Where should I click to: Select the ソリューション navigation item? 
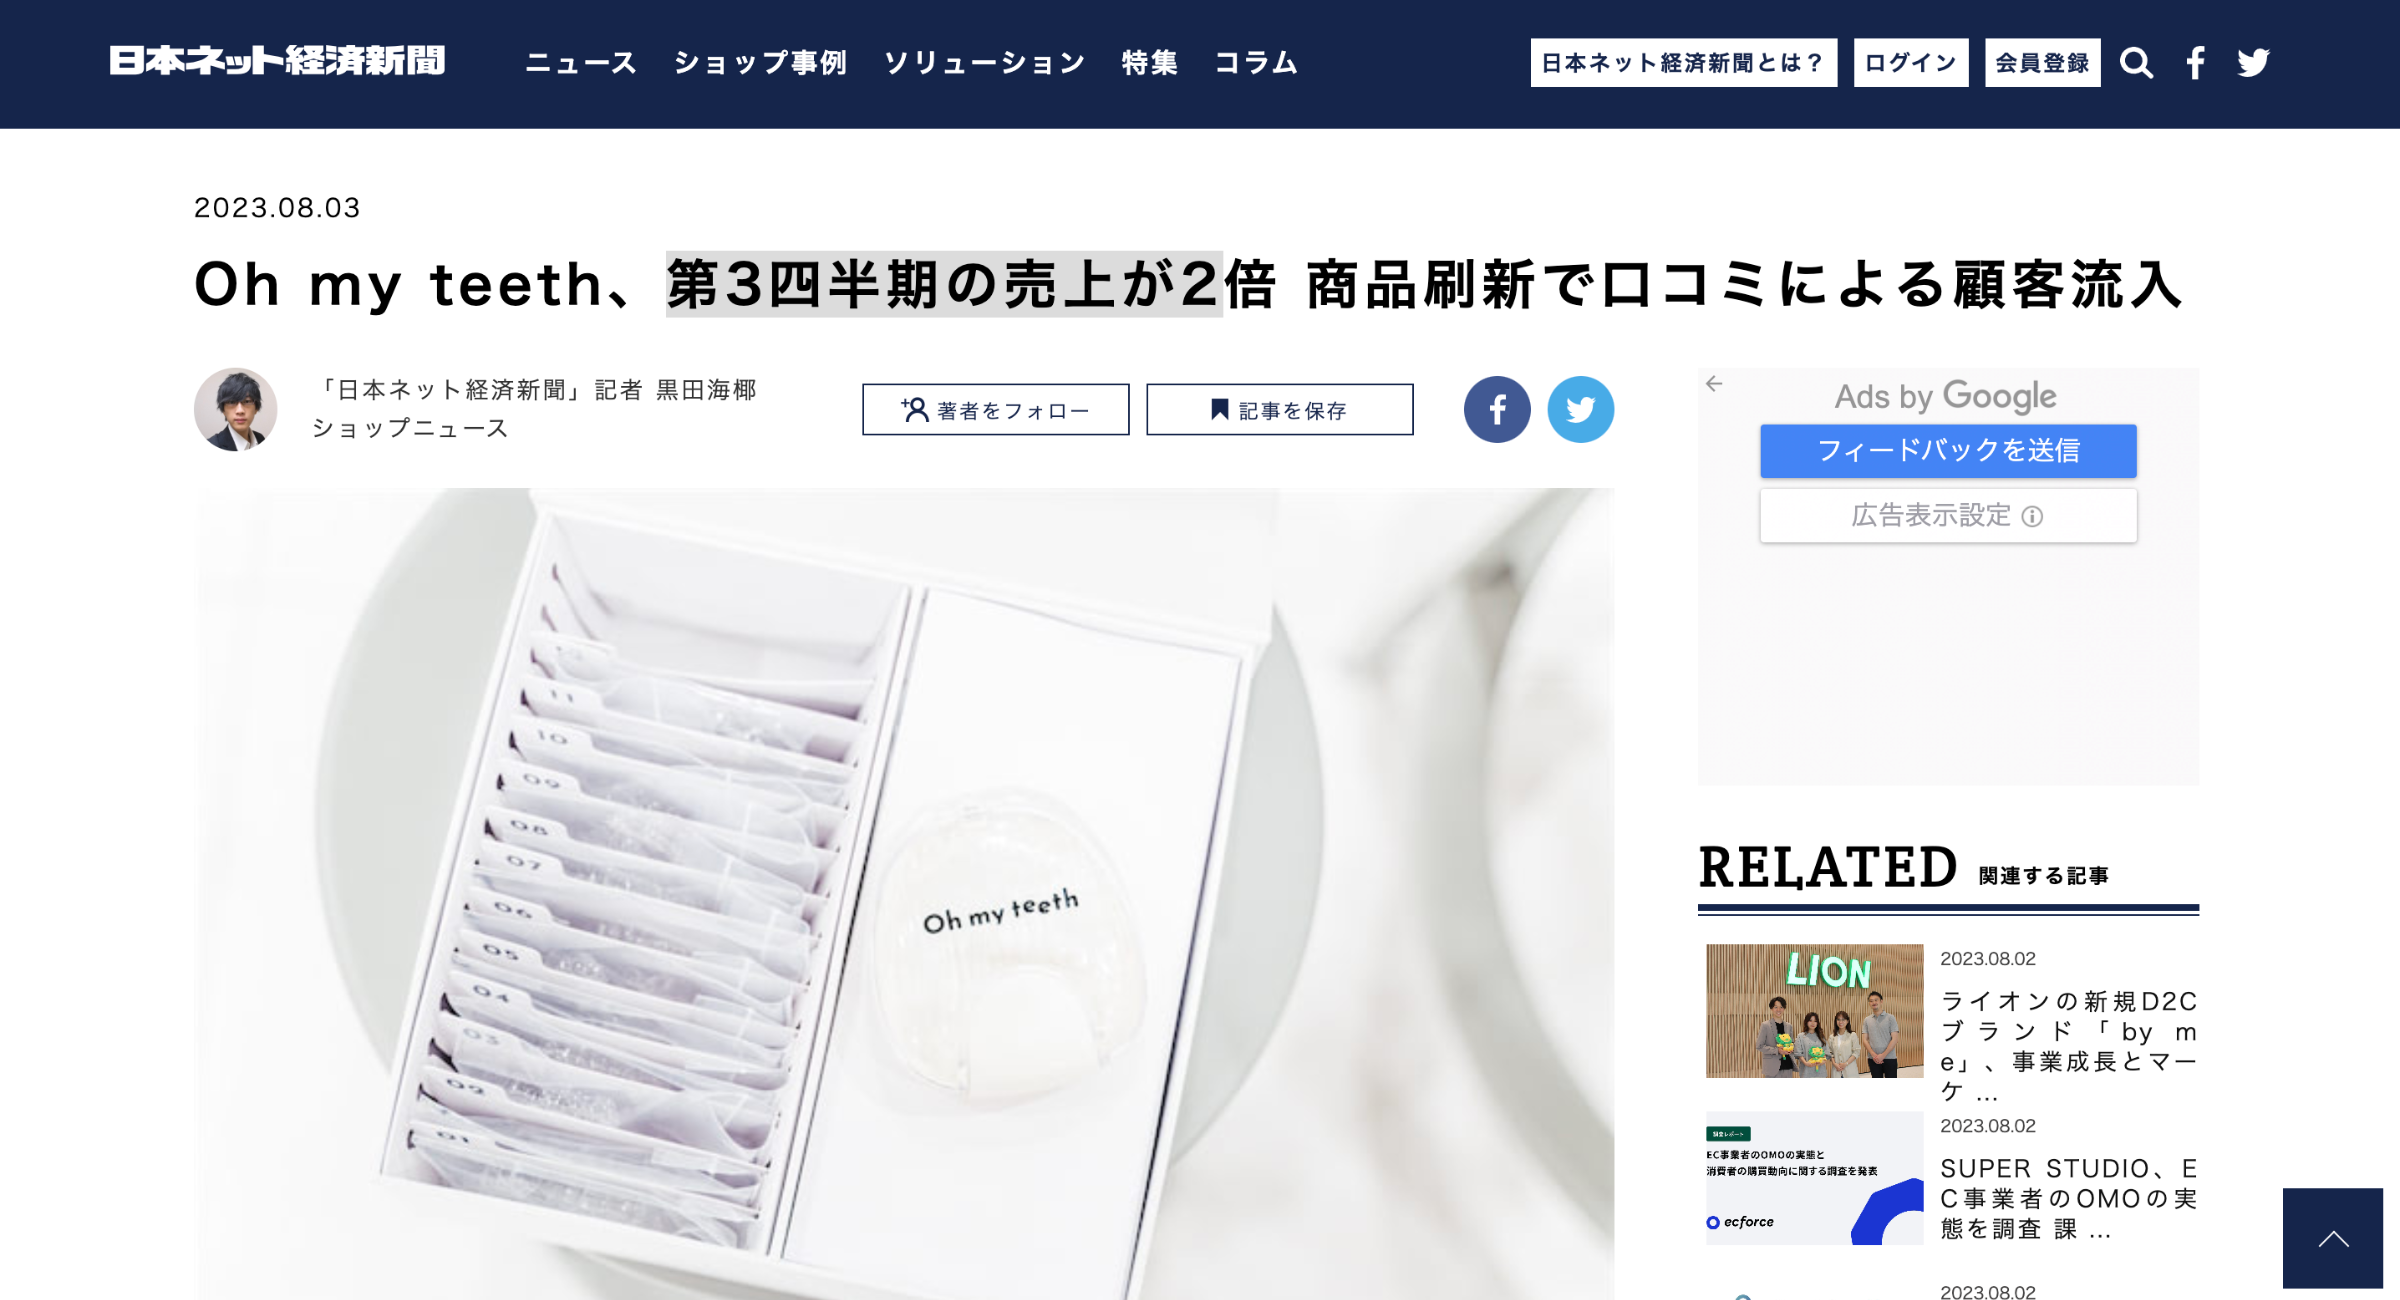(984, 63)
